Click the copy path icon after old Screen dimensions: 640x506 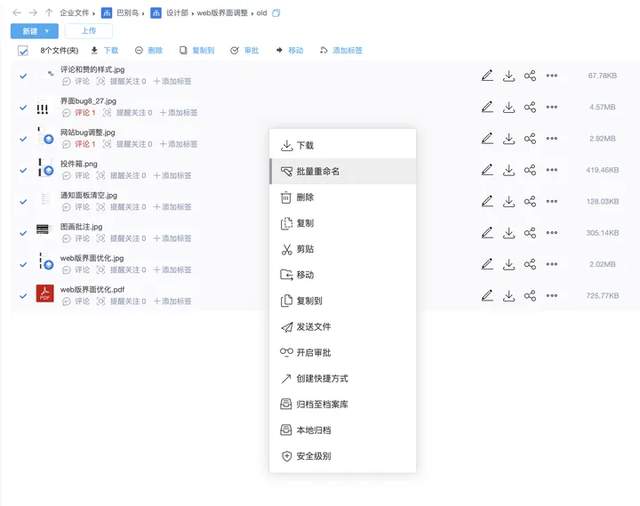(x=276, y=13)
